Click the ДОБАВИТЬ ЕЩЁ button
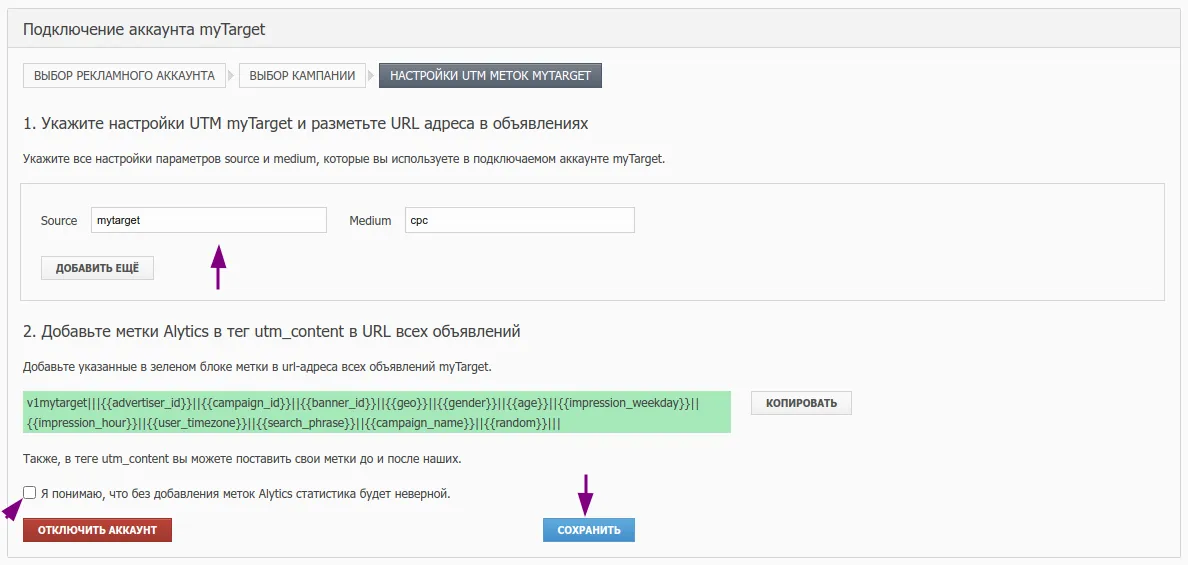The width and height of the screenshot is (1188, 565). click(x=97, y=268)
